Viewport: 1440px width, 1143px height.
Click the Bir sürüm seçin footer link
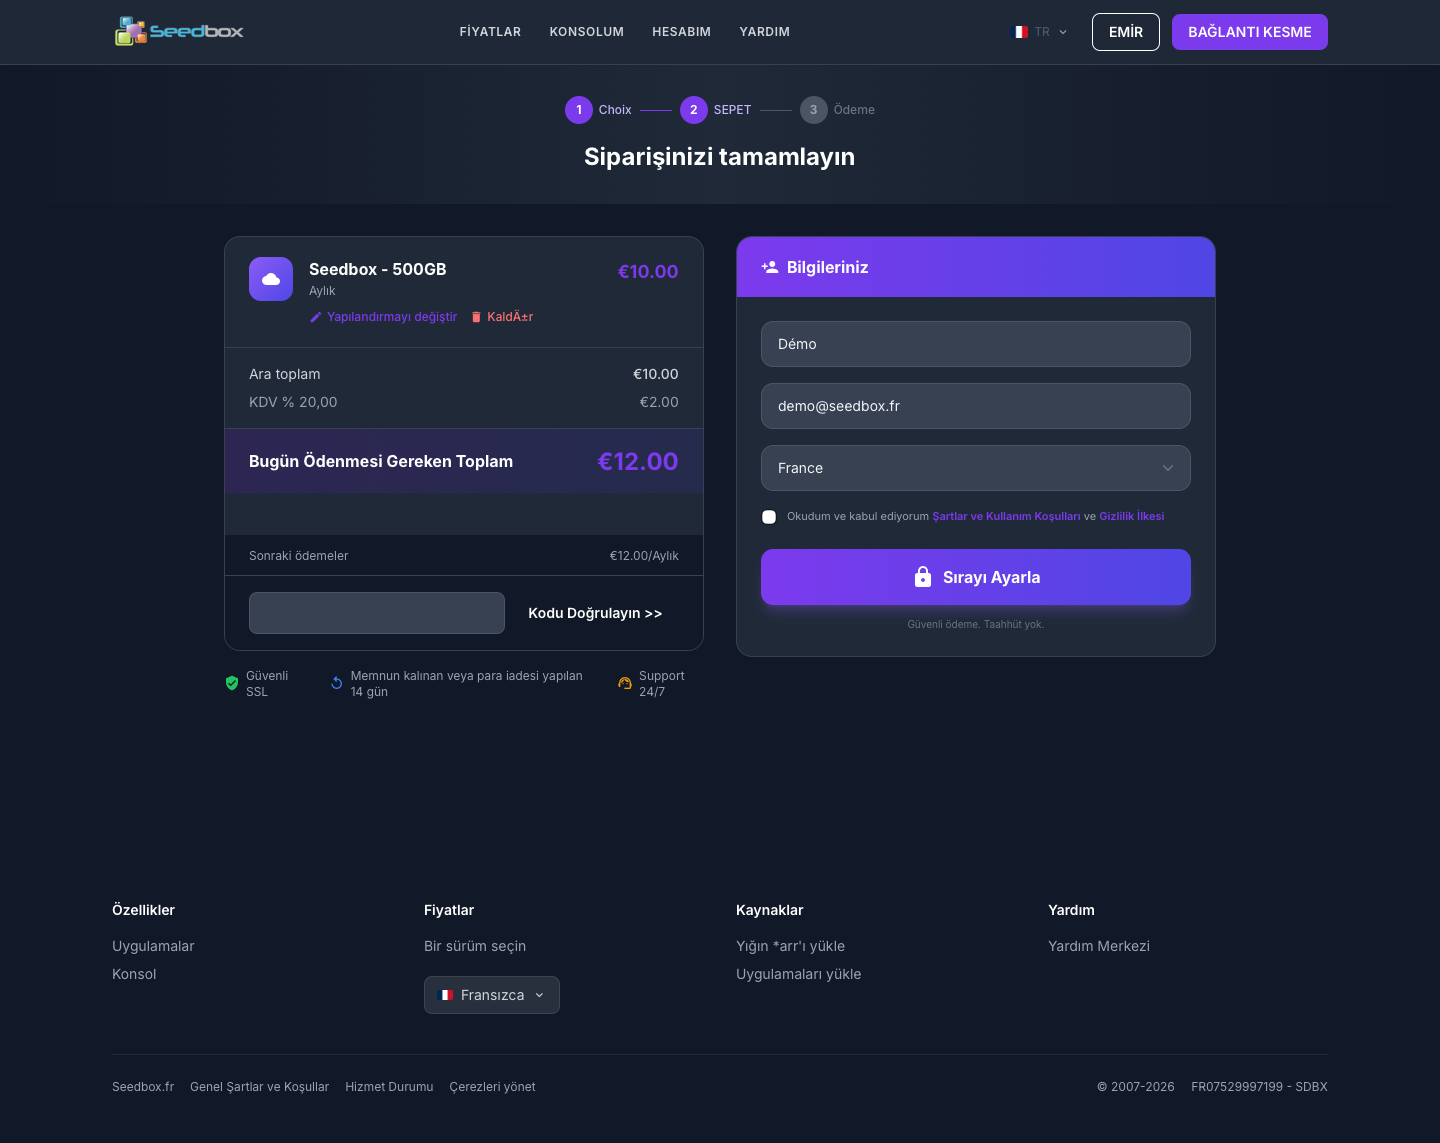tap(475, 946)
